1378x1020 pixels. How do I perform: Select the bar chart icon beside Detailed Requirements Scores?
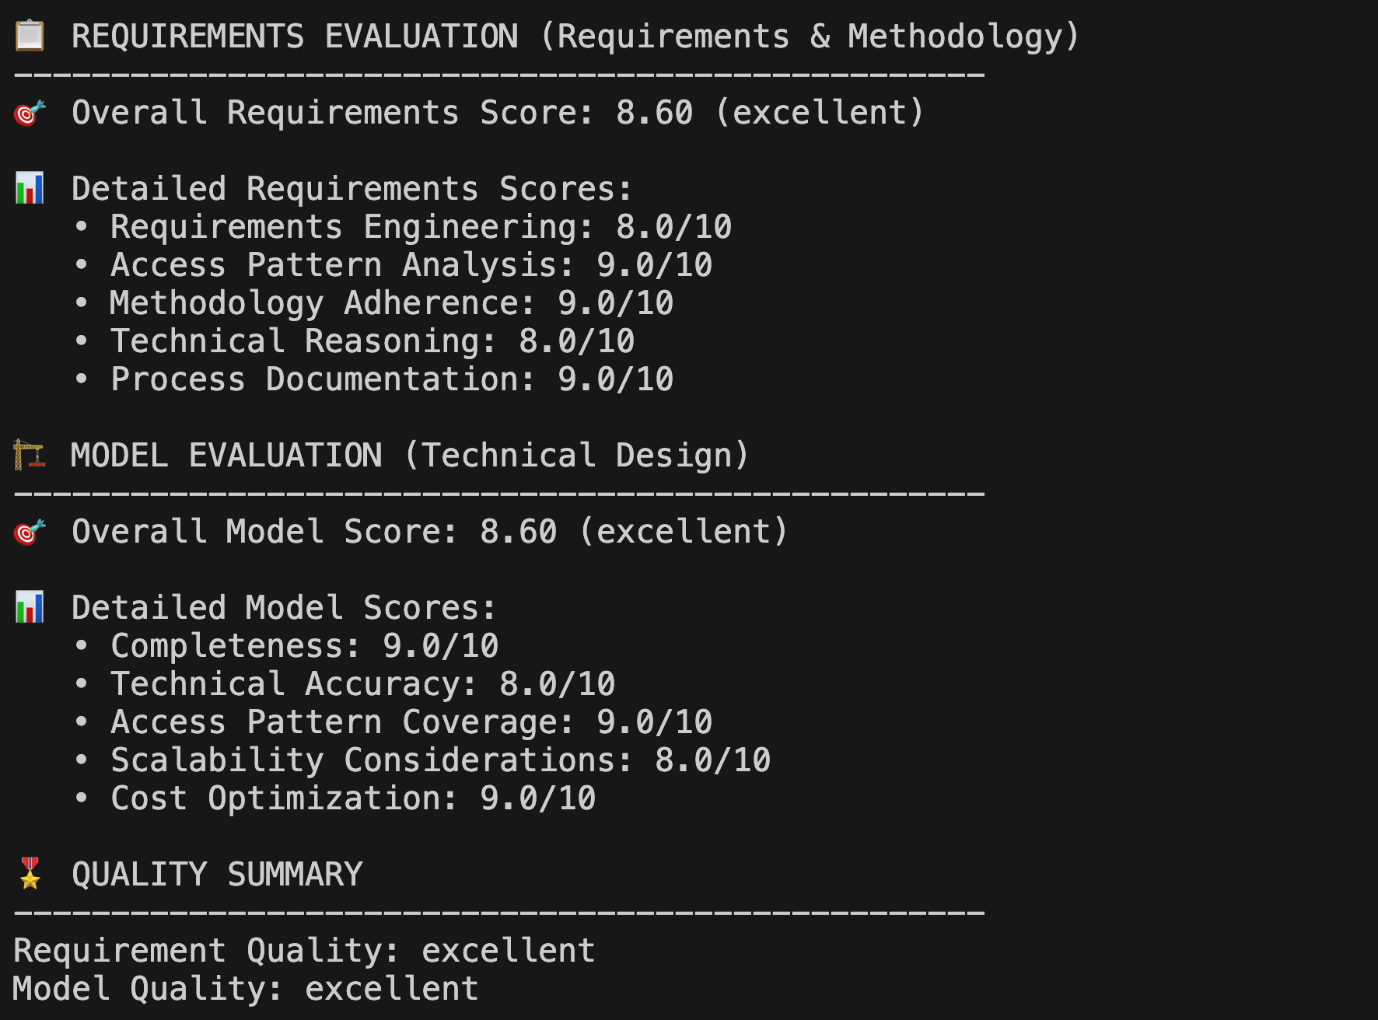[x=30, y=188]
